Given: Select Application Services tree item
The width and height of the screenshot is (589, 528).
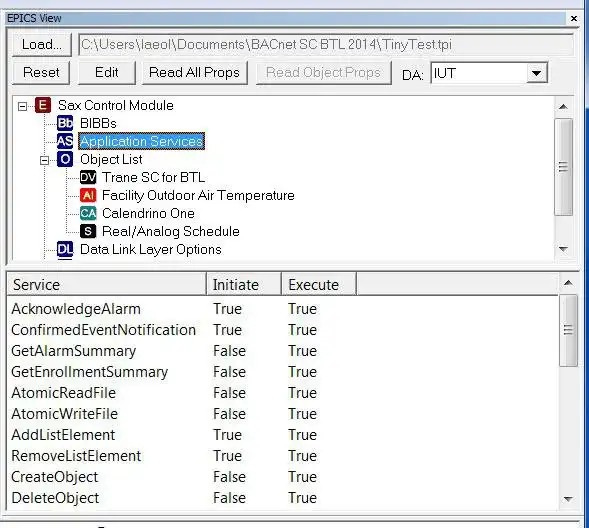Looking at the screenshot, I should tap(141, 141).
